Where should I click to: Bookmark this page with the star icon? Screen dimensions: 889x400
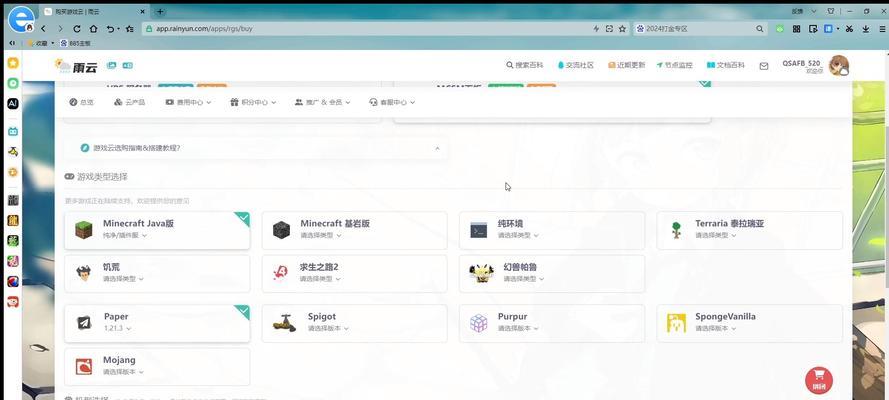pos(622,28)
